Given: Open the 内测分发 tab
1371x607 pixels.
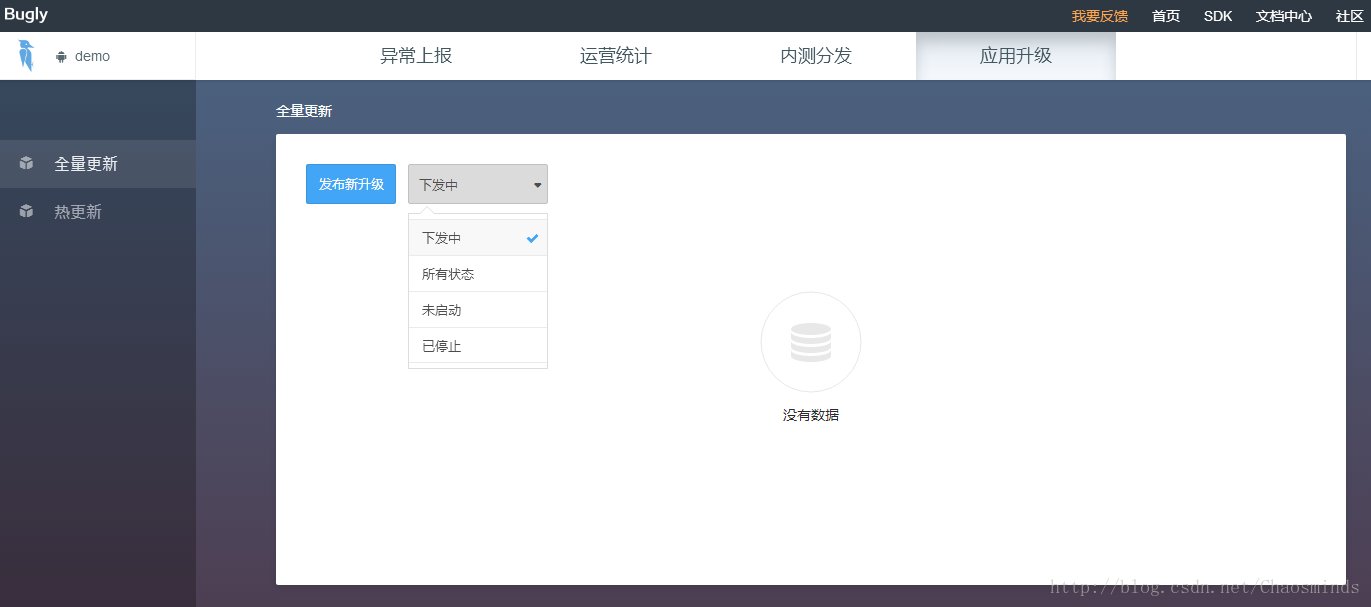Looking at the screenshot, I should pyautogui.click(x=816, y=56).
